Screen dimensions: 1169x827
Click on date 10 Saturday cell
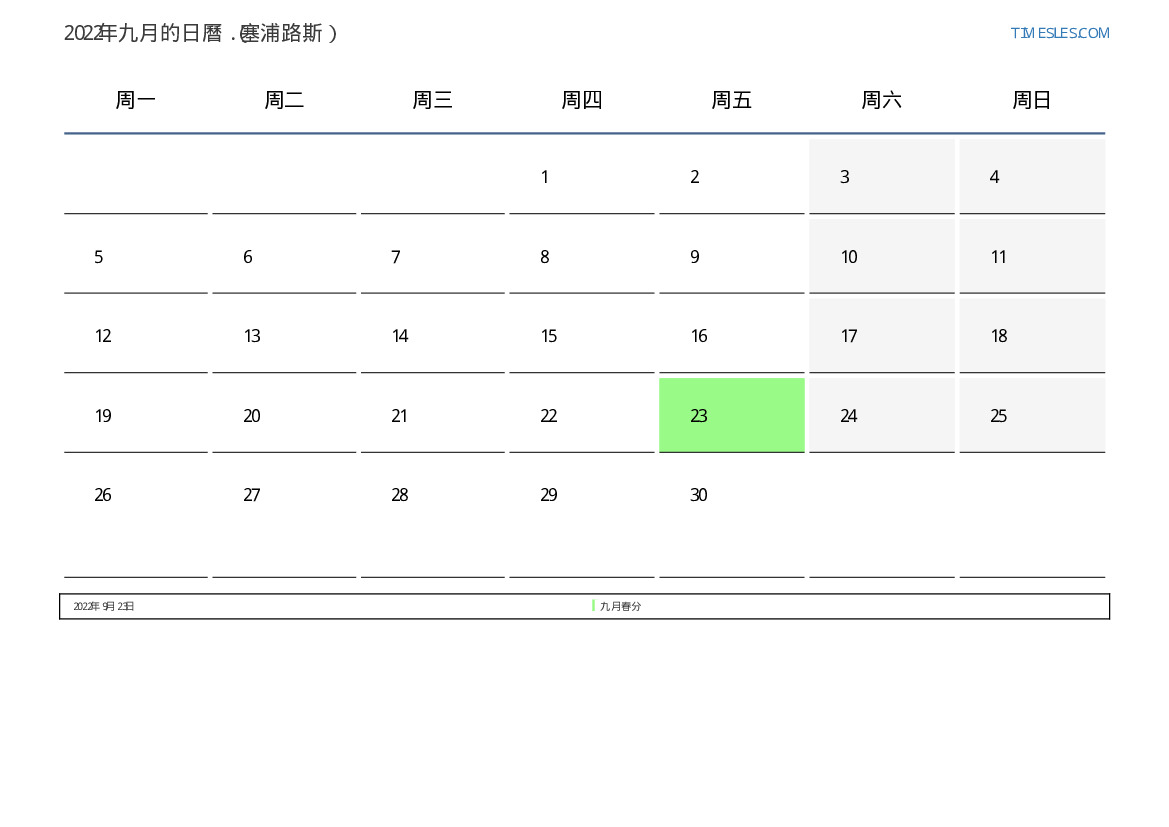pos(881,257)
